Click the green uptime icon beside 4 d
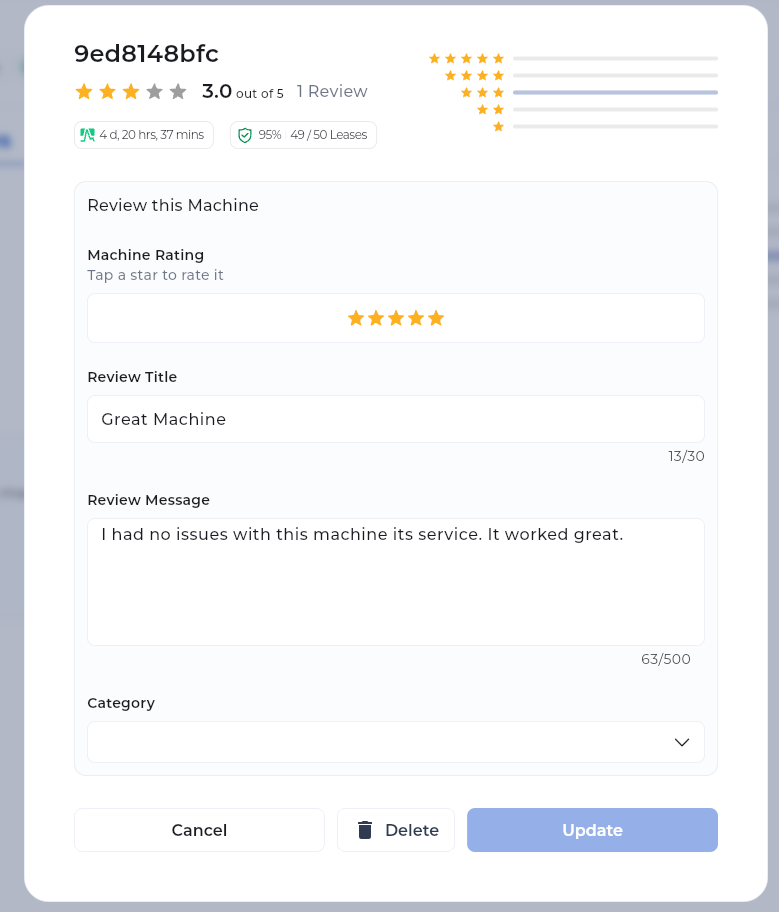The height and width of the screenshot is (912, 779). click(87, 135)
